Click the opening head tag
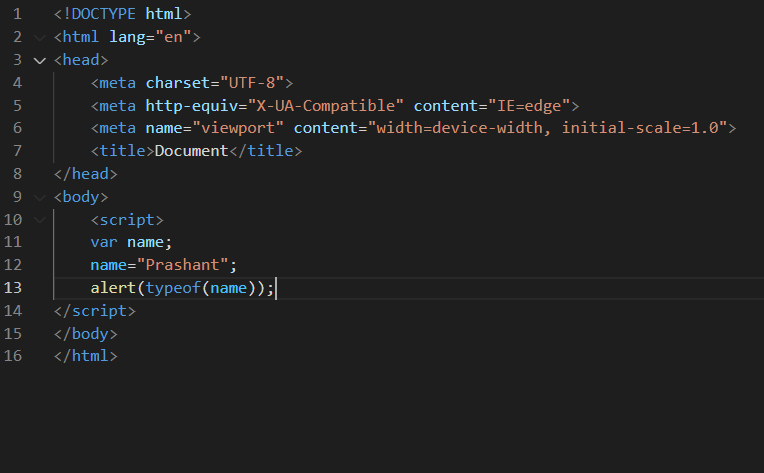 [81, 60]
